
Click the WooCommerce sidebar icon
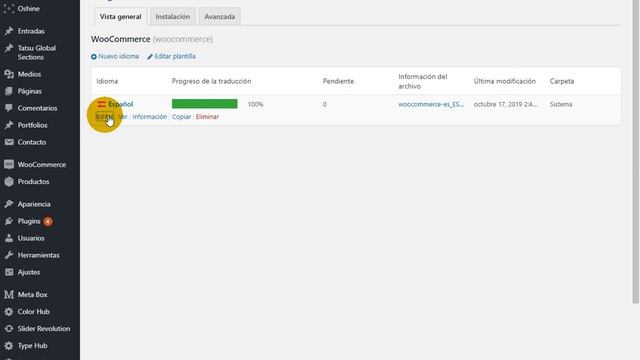9,164
